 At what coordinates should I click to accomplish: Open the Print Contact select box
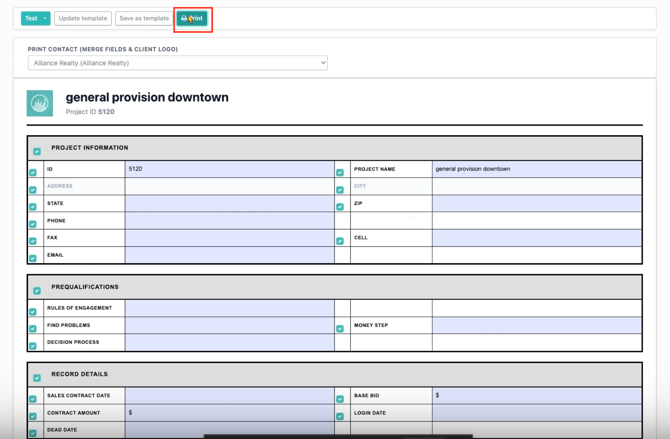point(178,63)
